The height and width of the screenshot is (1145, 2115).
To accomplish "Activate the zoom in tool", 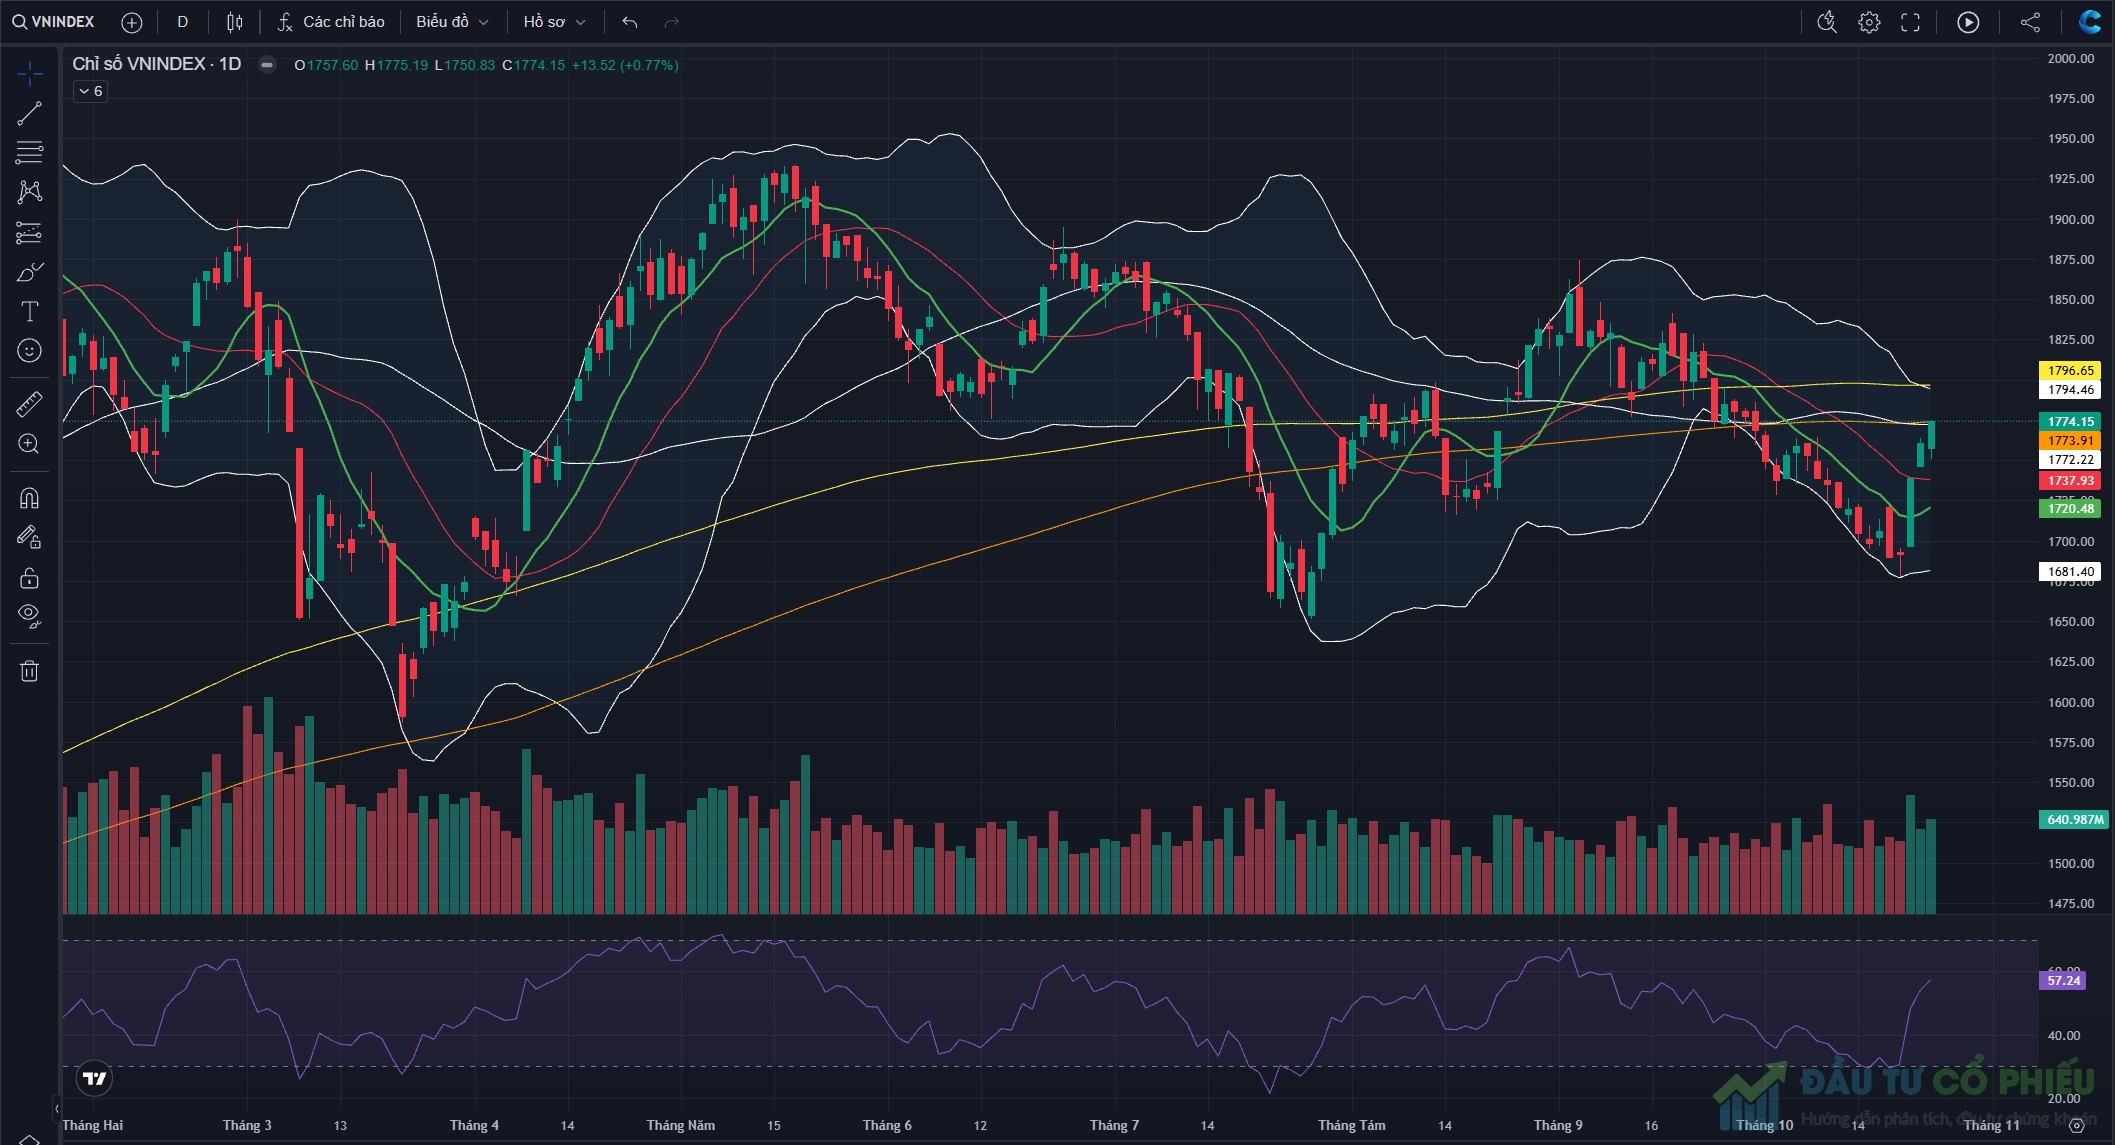I will coord(29,444).
